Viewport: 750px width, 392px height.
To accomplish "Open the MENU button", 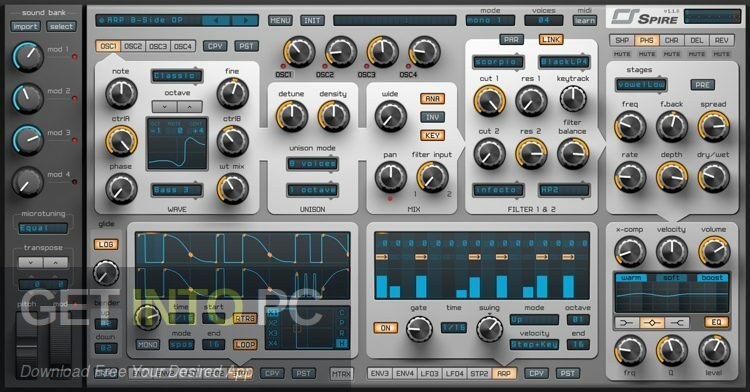I will (280, 20).
